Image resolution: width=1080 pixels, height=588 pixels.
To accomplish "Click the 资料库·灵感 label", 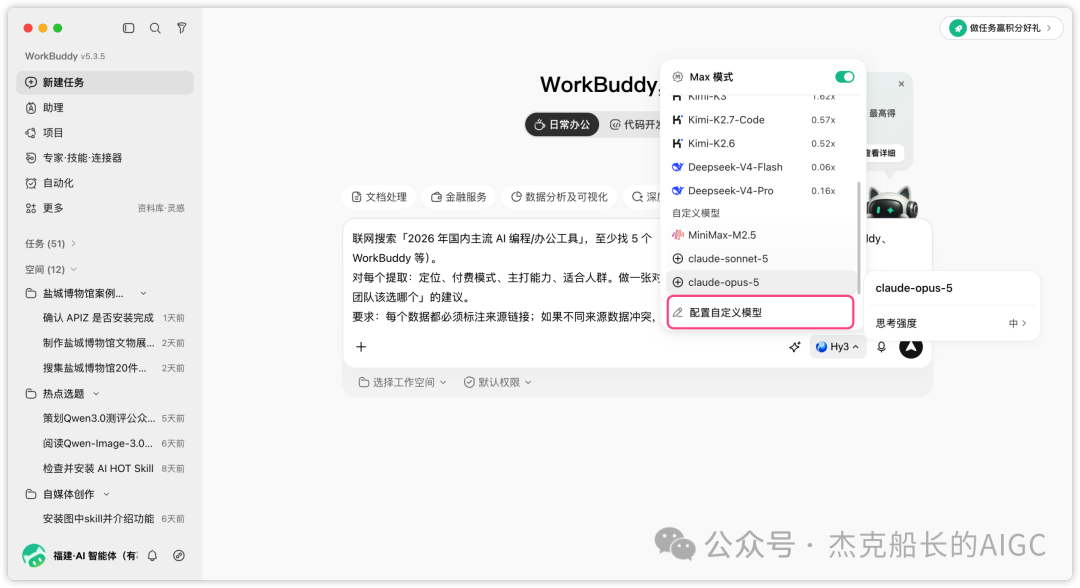I will click(x=160, y=209).
